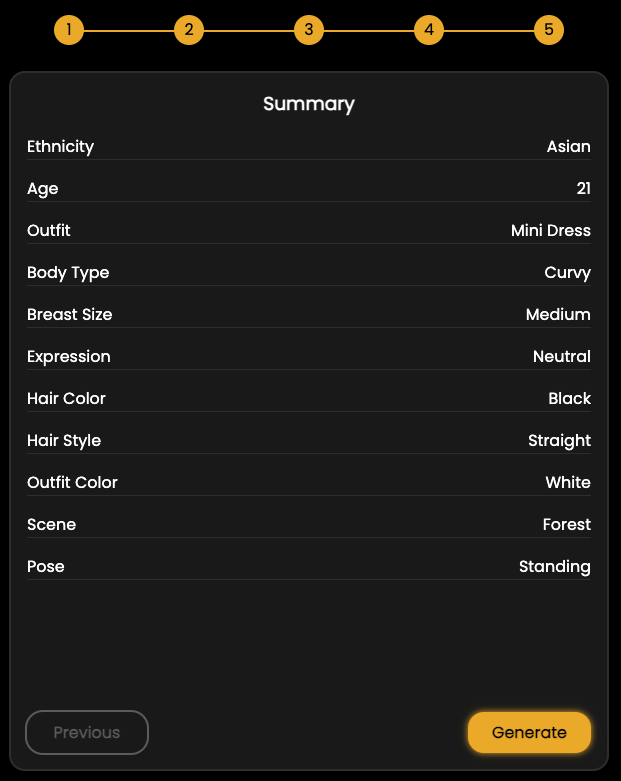The image size is (621, 781).
Task: Click the White outfit color value
Action: click(x=568, y=482)
